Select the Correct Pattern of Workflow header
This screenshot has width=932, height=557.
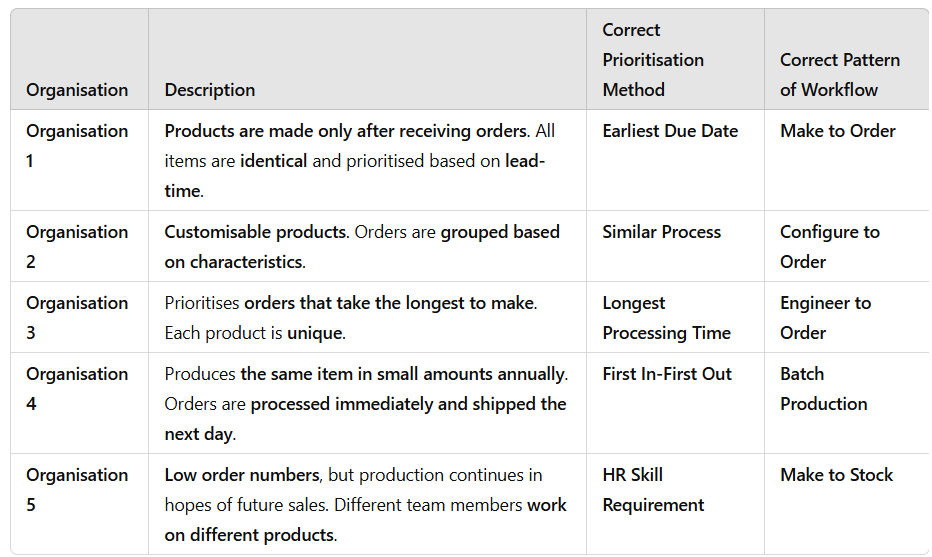tap(840, 75)
